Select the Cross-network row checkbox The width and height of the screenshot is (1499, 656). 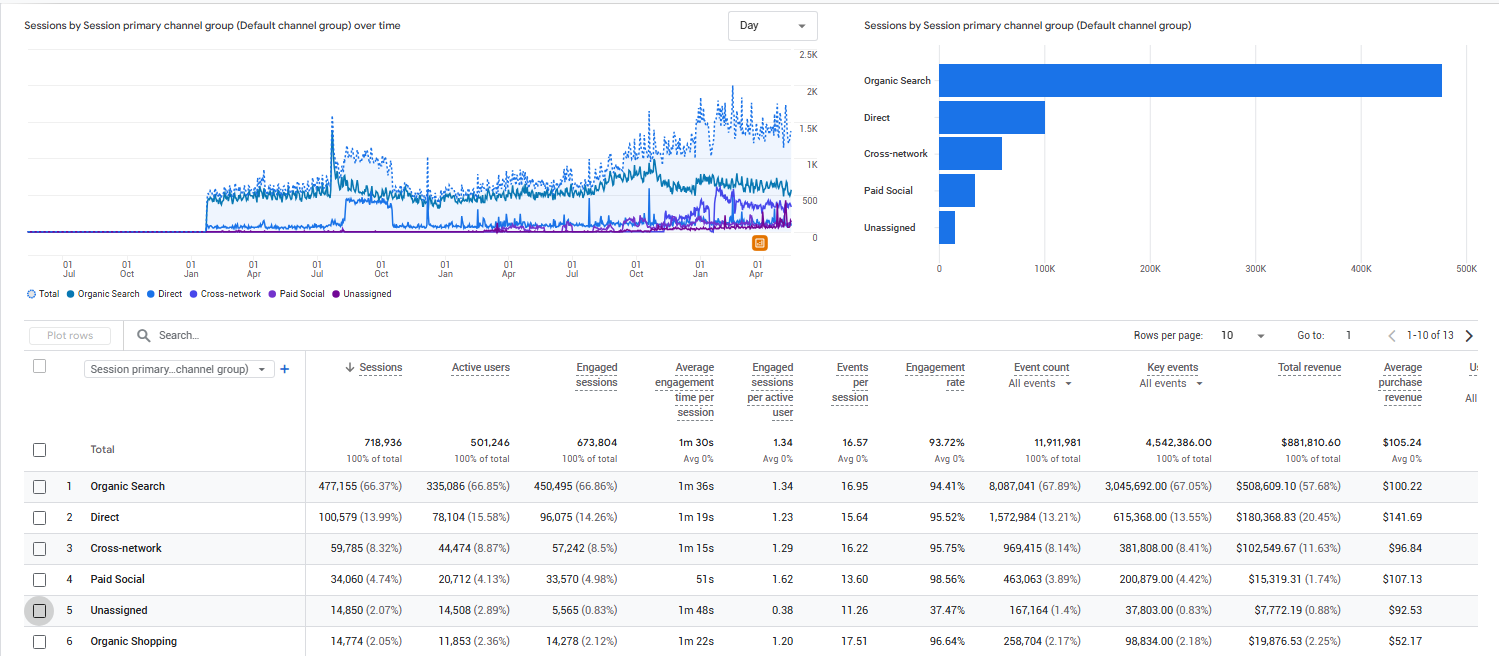click(39, 549)
